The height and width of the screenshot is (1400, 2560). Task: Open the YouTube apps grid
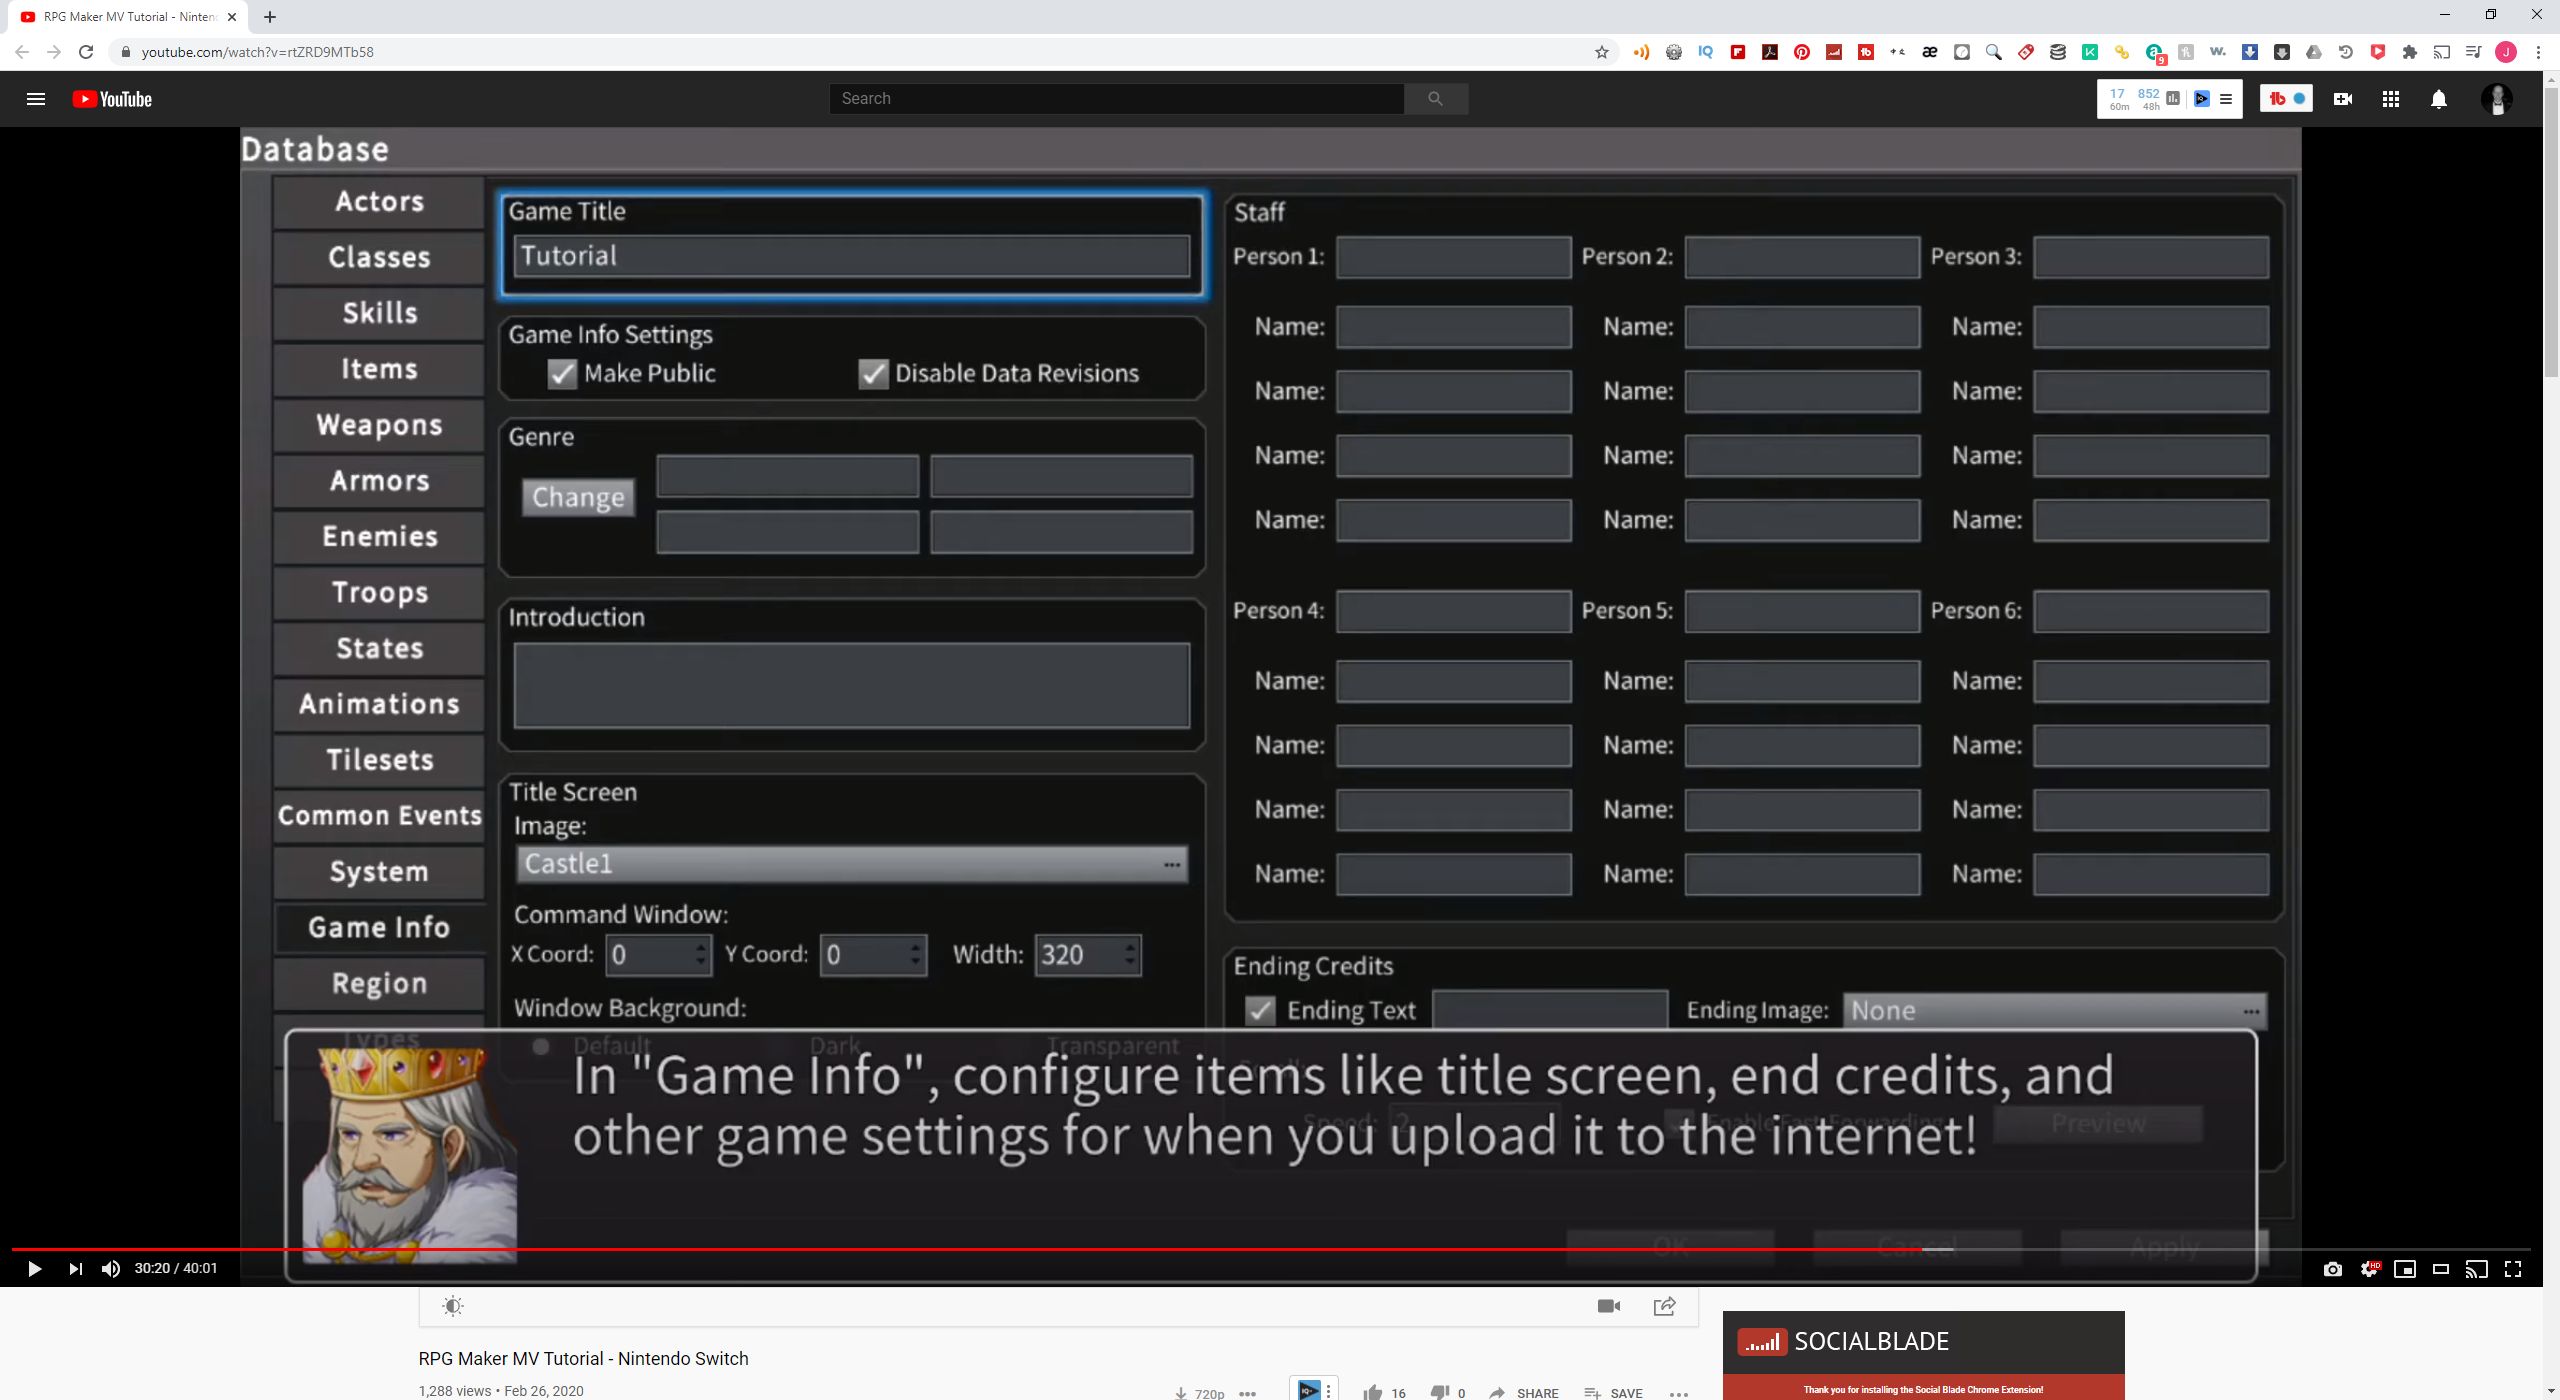[2391, 99]
